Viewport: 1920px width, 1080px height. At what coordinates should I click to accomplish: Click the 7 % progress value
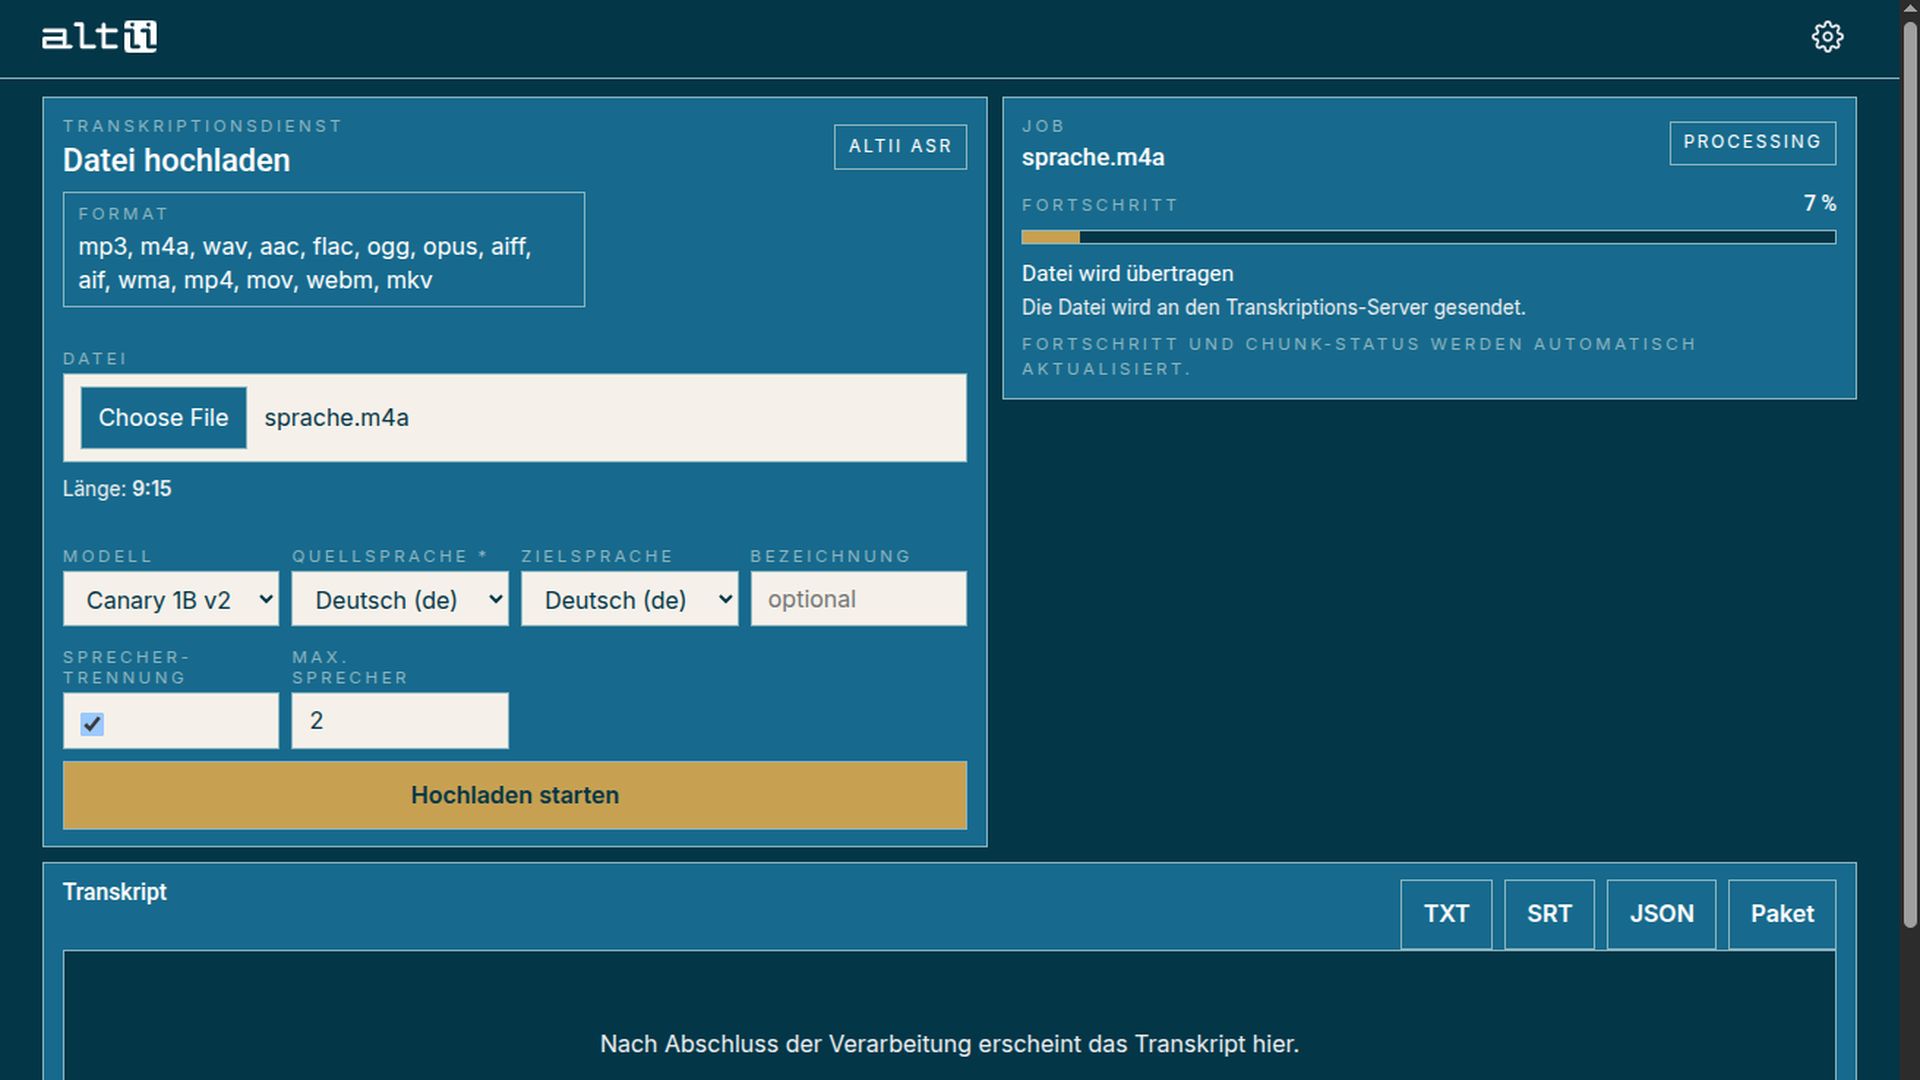pyautogui.click(x=1820, y=203)
